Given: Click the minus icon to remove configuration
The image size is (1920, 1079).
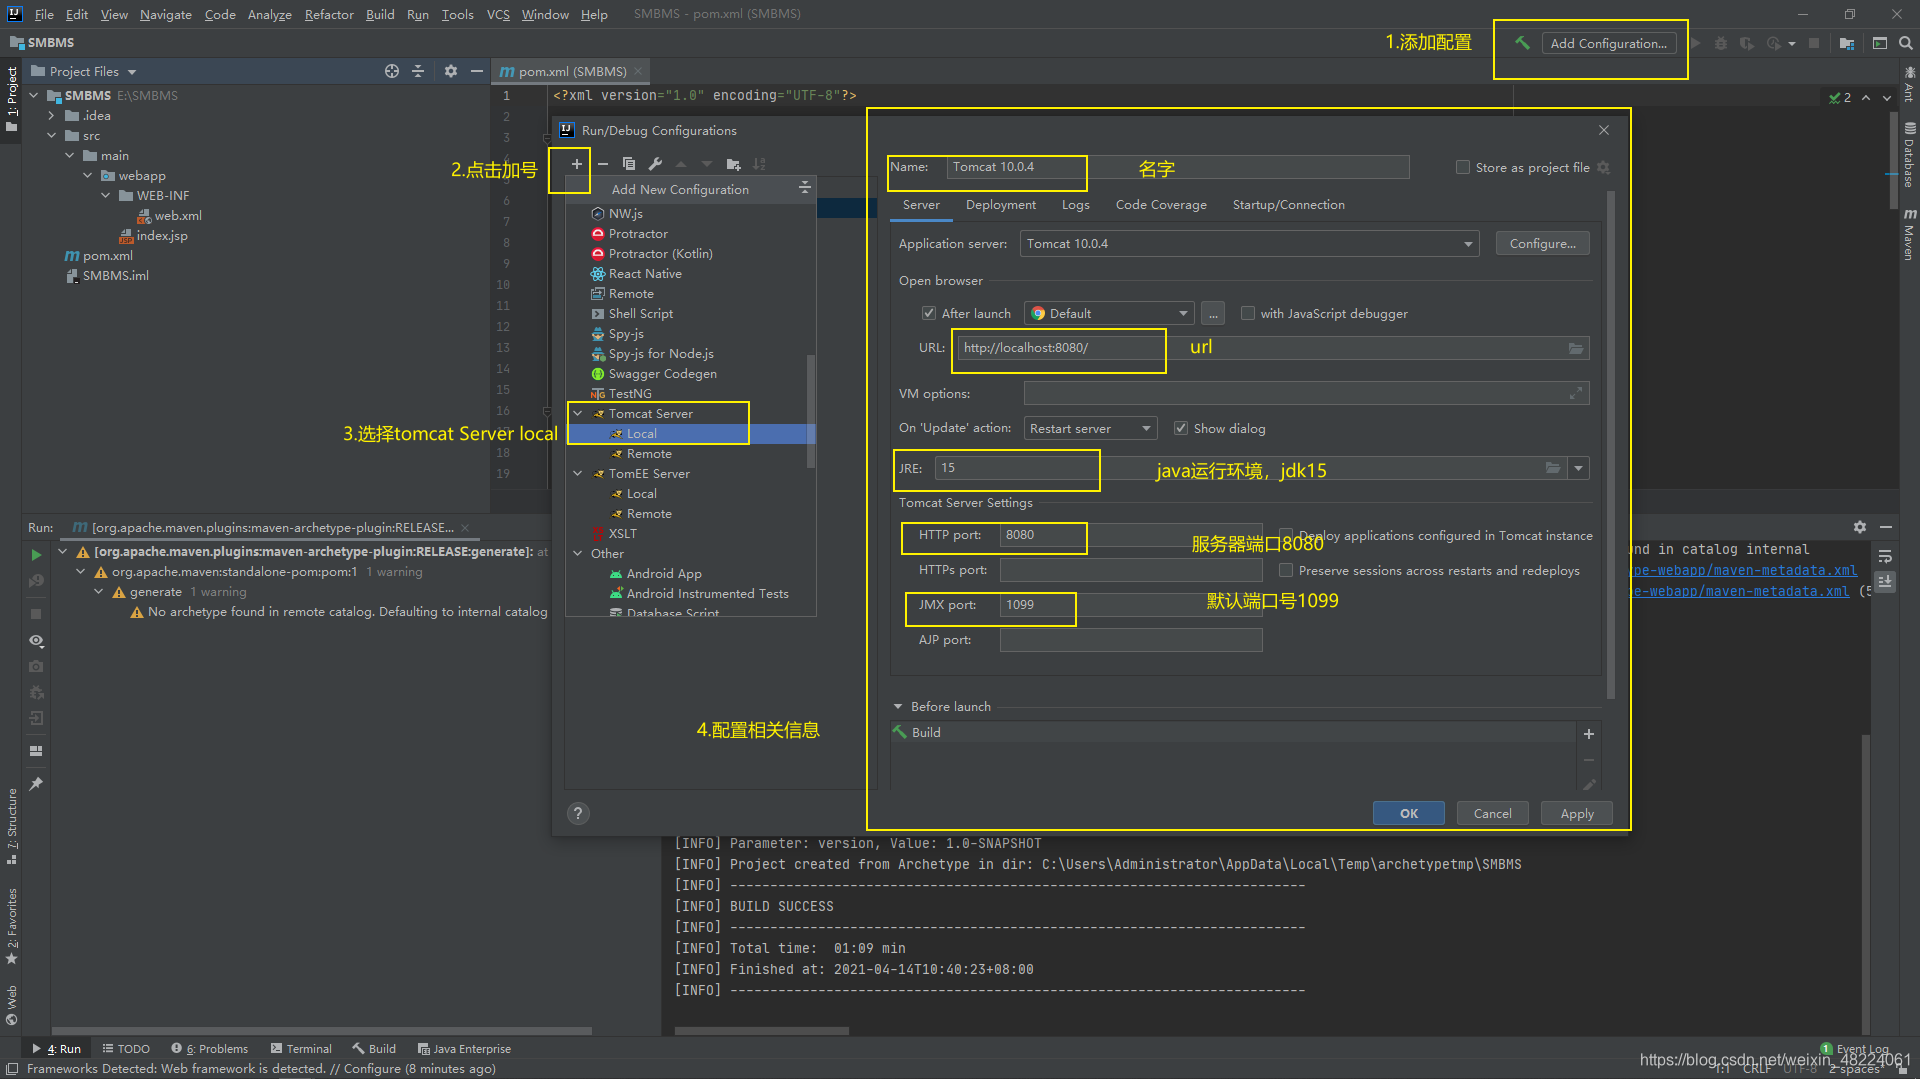Looking at the screenshot, I should (603, 164).
